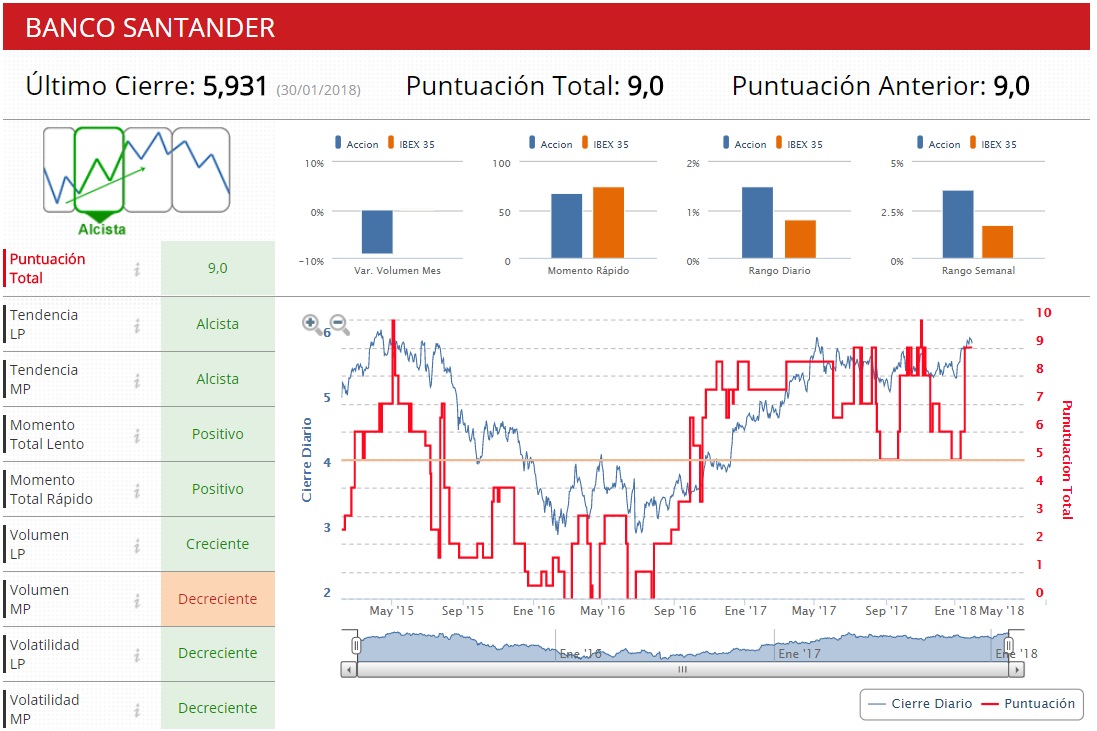Click the navigator scrollbar right arrow
The image size is (1097, 731).
click(1017, 670)
